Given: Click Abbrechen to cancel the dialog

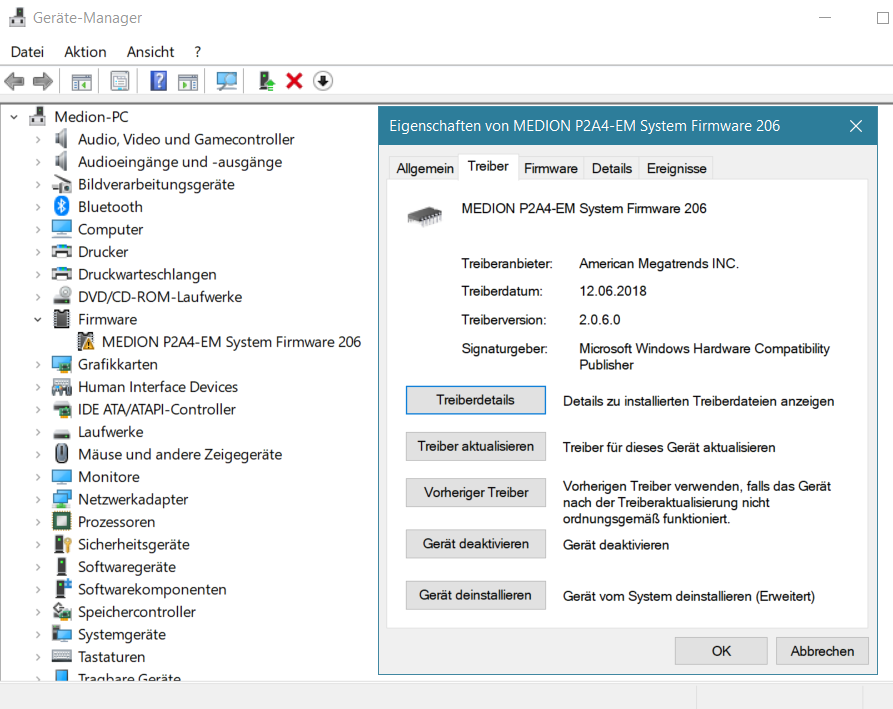Looking at the screenshot, I should pyautogui.click(x=822, y=650).
